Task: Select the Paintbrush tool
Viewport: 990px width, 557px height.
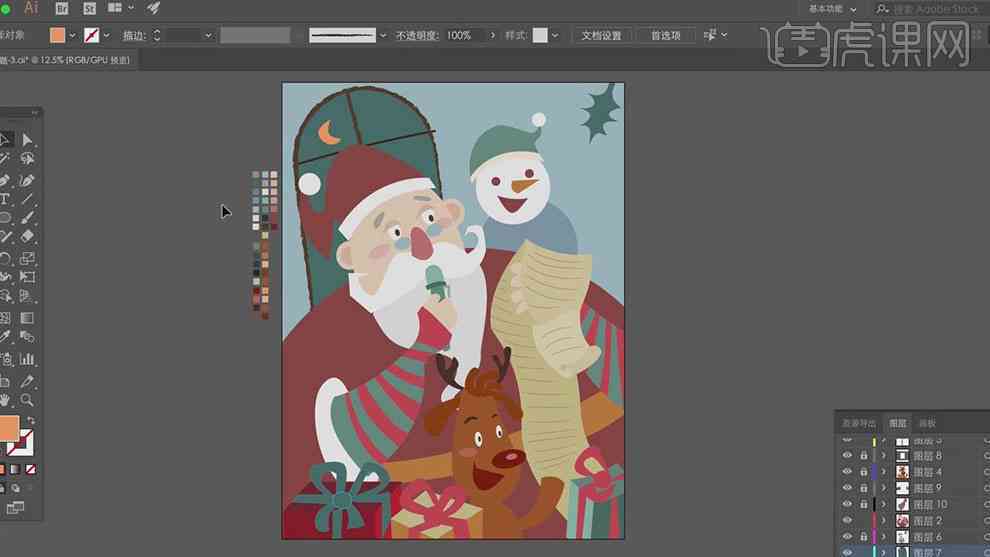Action: [27, 218]
